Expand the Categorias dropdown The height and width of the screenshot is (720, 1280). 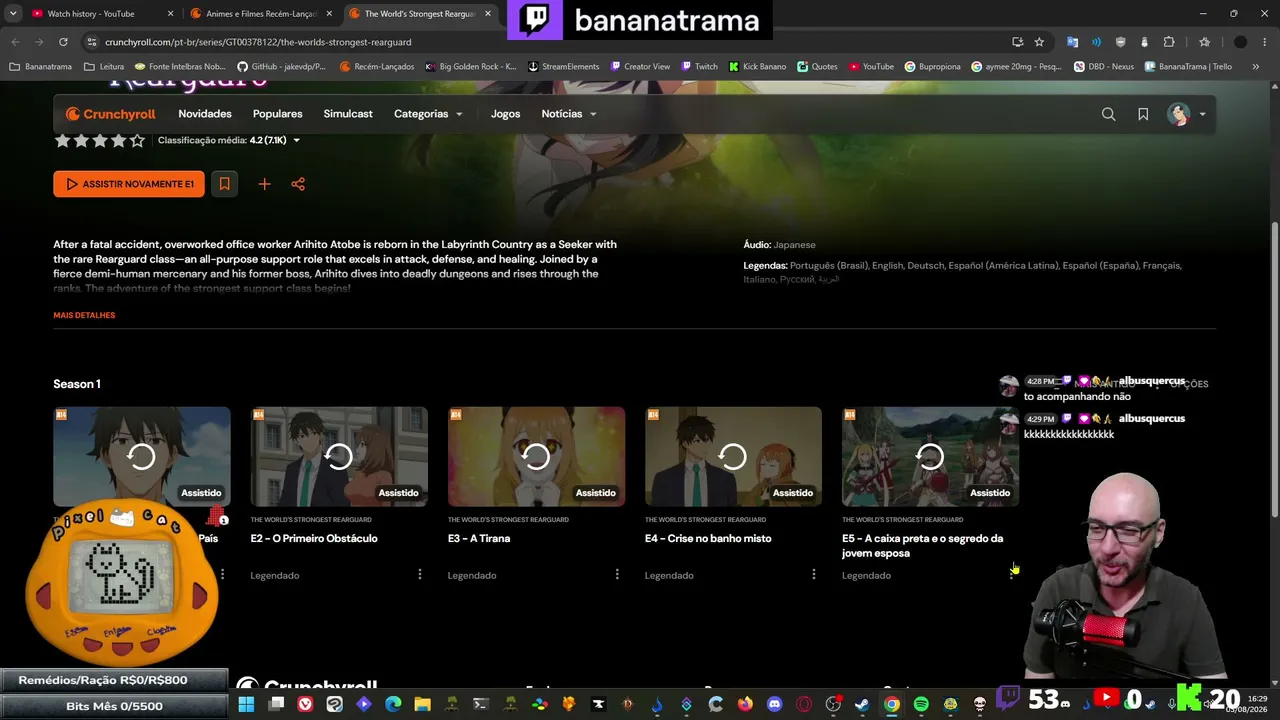pos(428,114)
